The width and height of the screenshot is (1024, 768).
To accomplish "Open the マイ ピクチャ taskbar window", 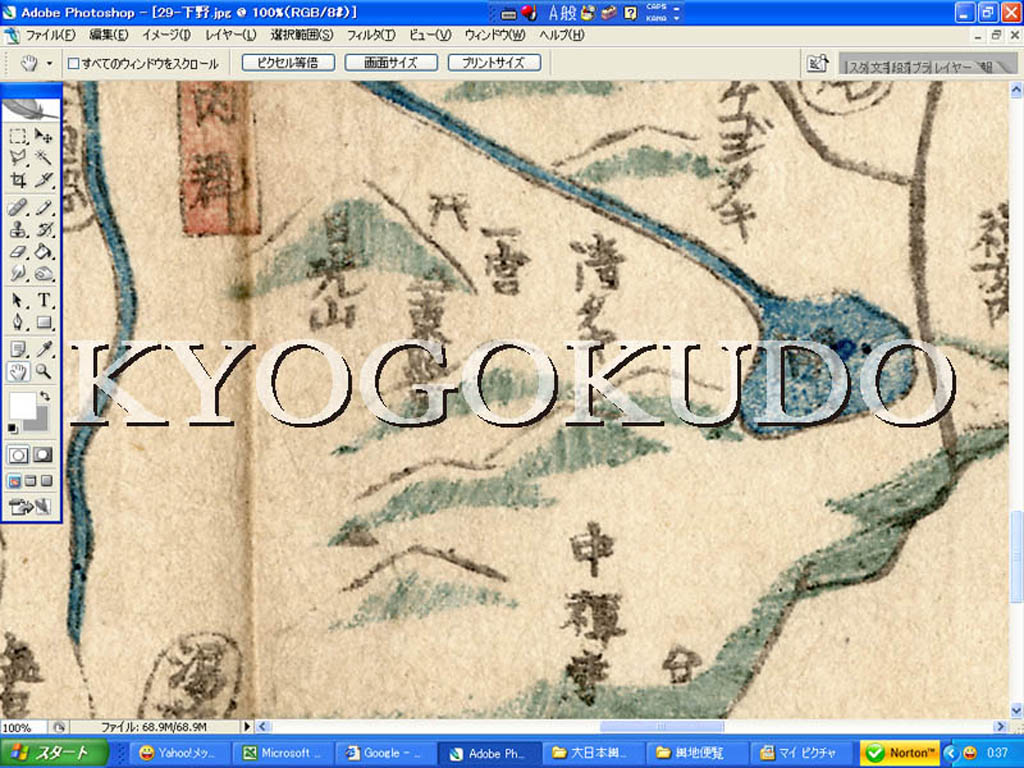I will click(799, 753).
